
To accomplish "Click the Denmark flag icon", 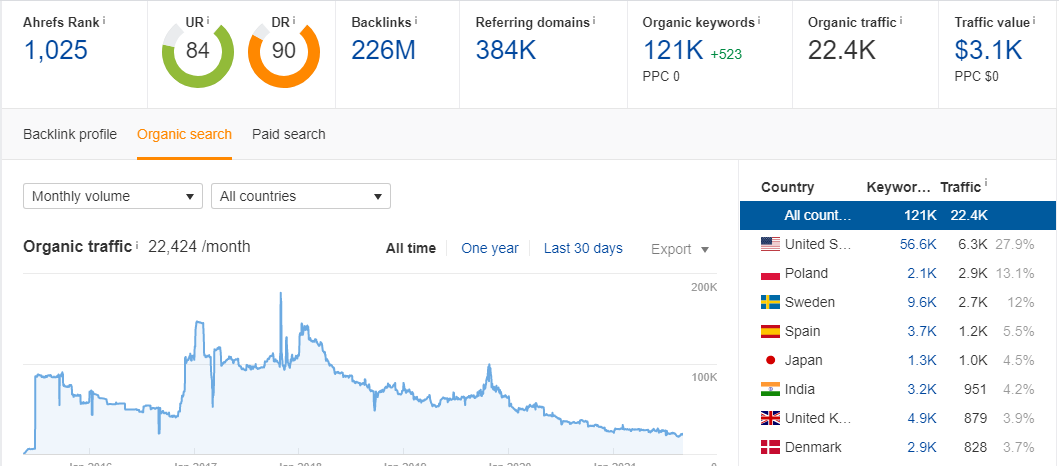I will 770,447.
